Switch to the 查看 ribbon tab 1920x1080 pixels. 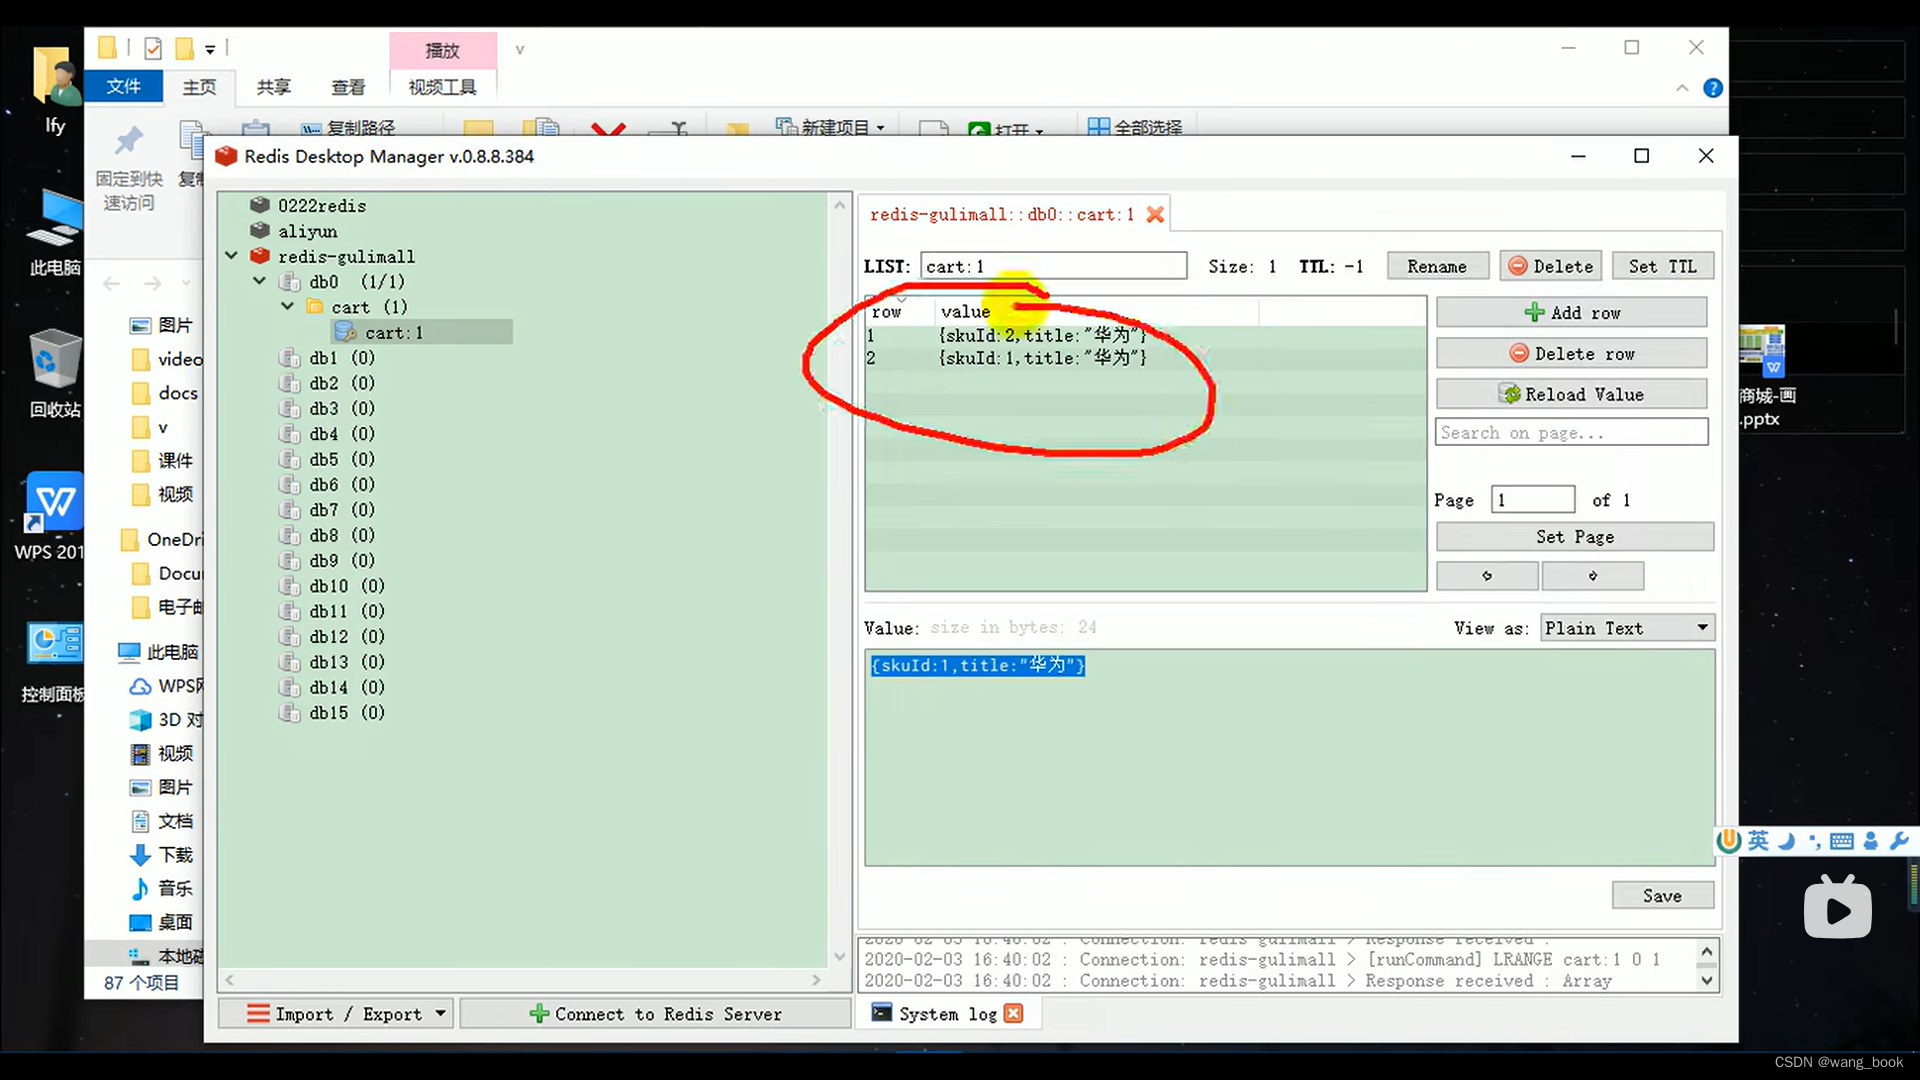point(348,87)
